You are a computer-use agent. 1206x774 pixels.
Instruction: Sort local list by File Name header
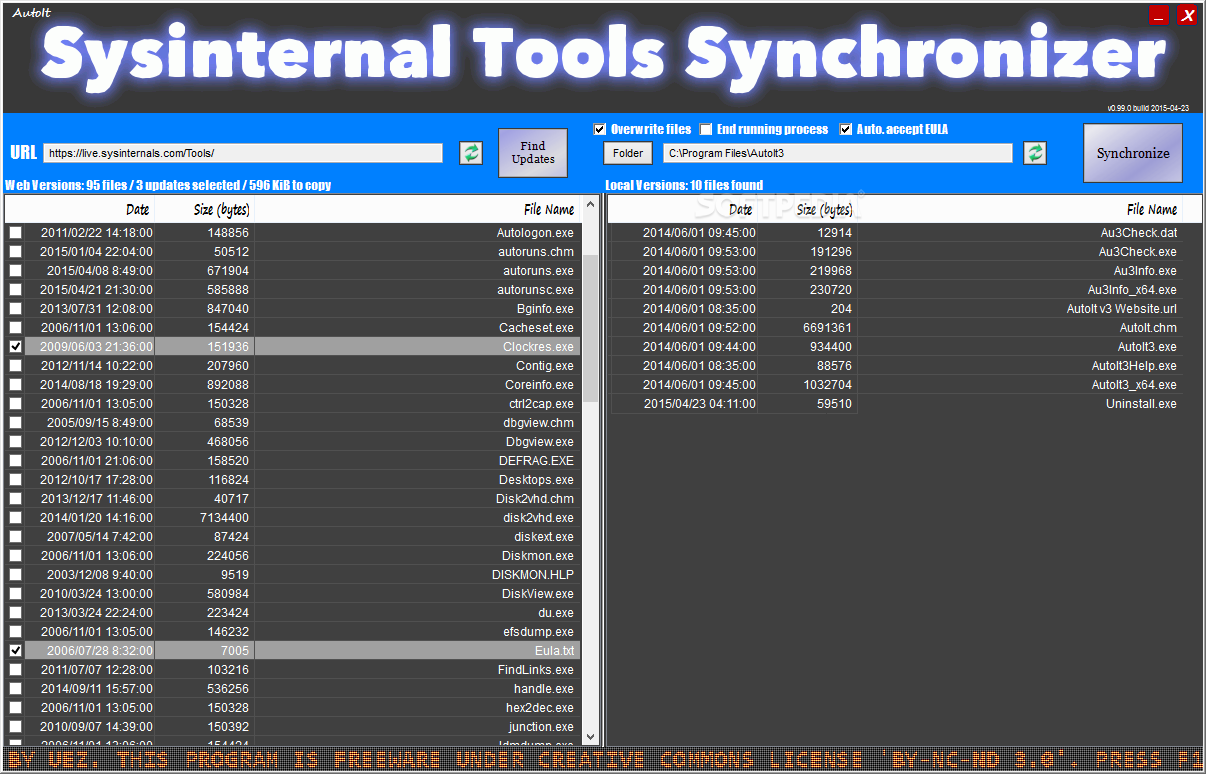point(1020,209)
